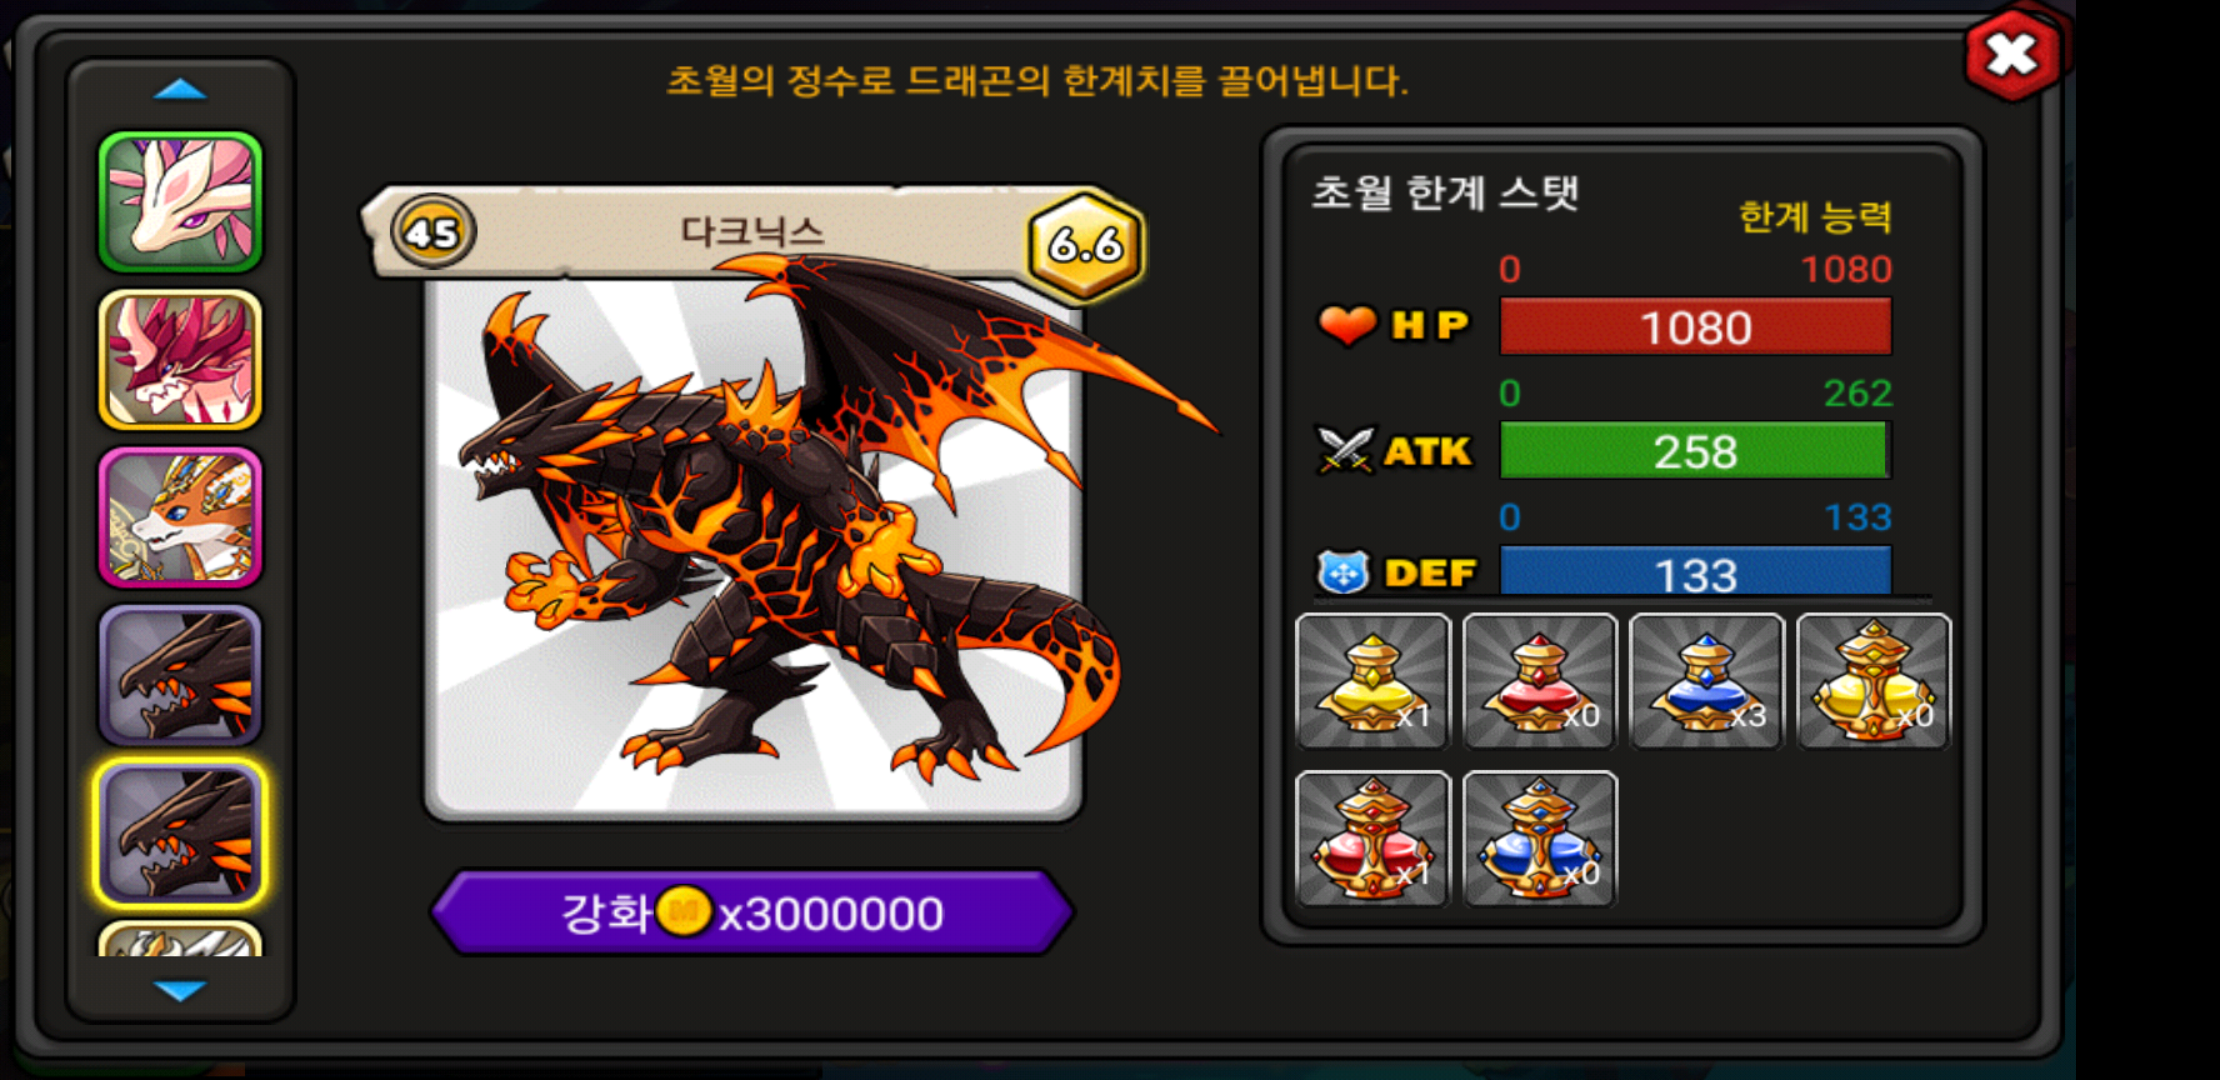The image size is (2220, 1080).
Task: Choose the orange fox dragon with pink frame
Action: coord(180,517)
